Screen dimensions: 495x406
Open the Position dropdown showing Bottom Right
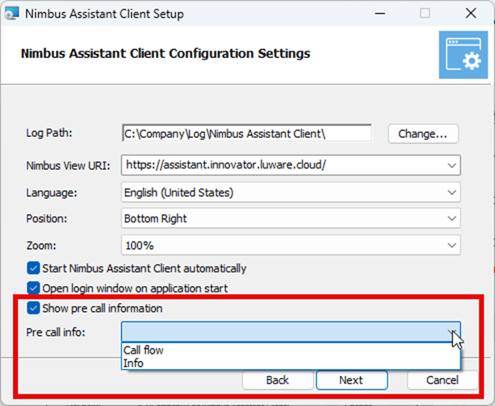pyautogui.click(x=452, y=219)
